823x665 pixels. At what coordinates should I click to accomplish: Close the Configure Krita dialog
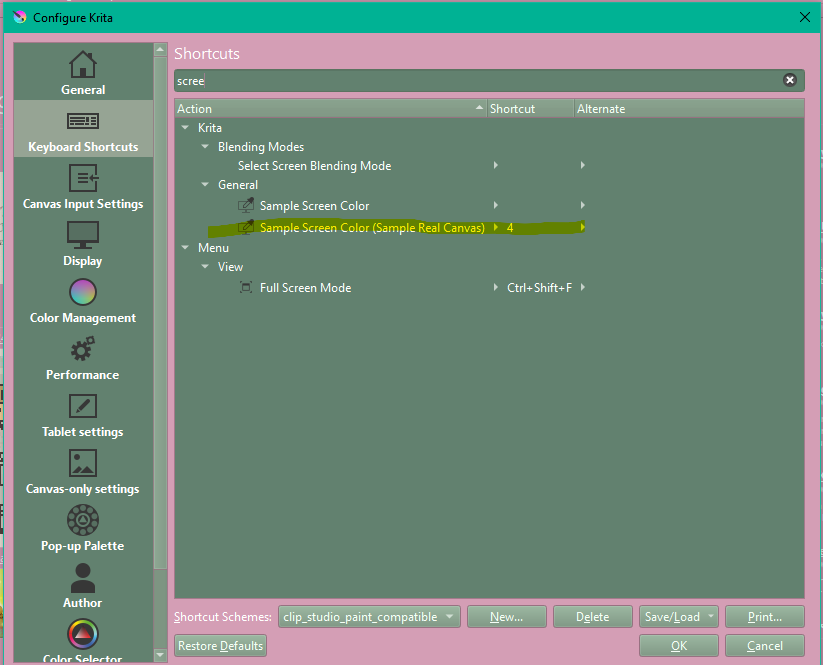click(x=805, y=17)
